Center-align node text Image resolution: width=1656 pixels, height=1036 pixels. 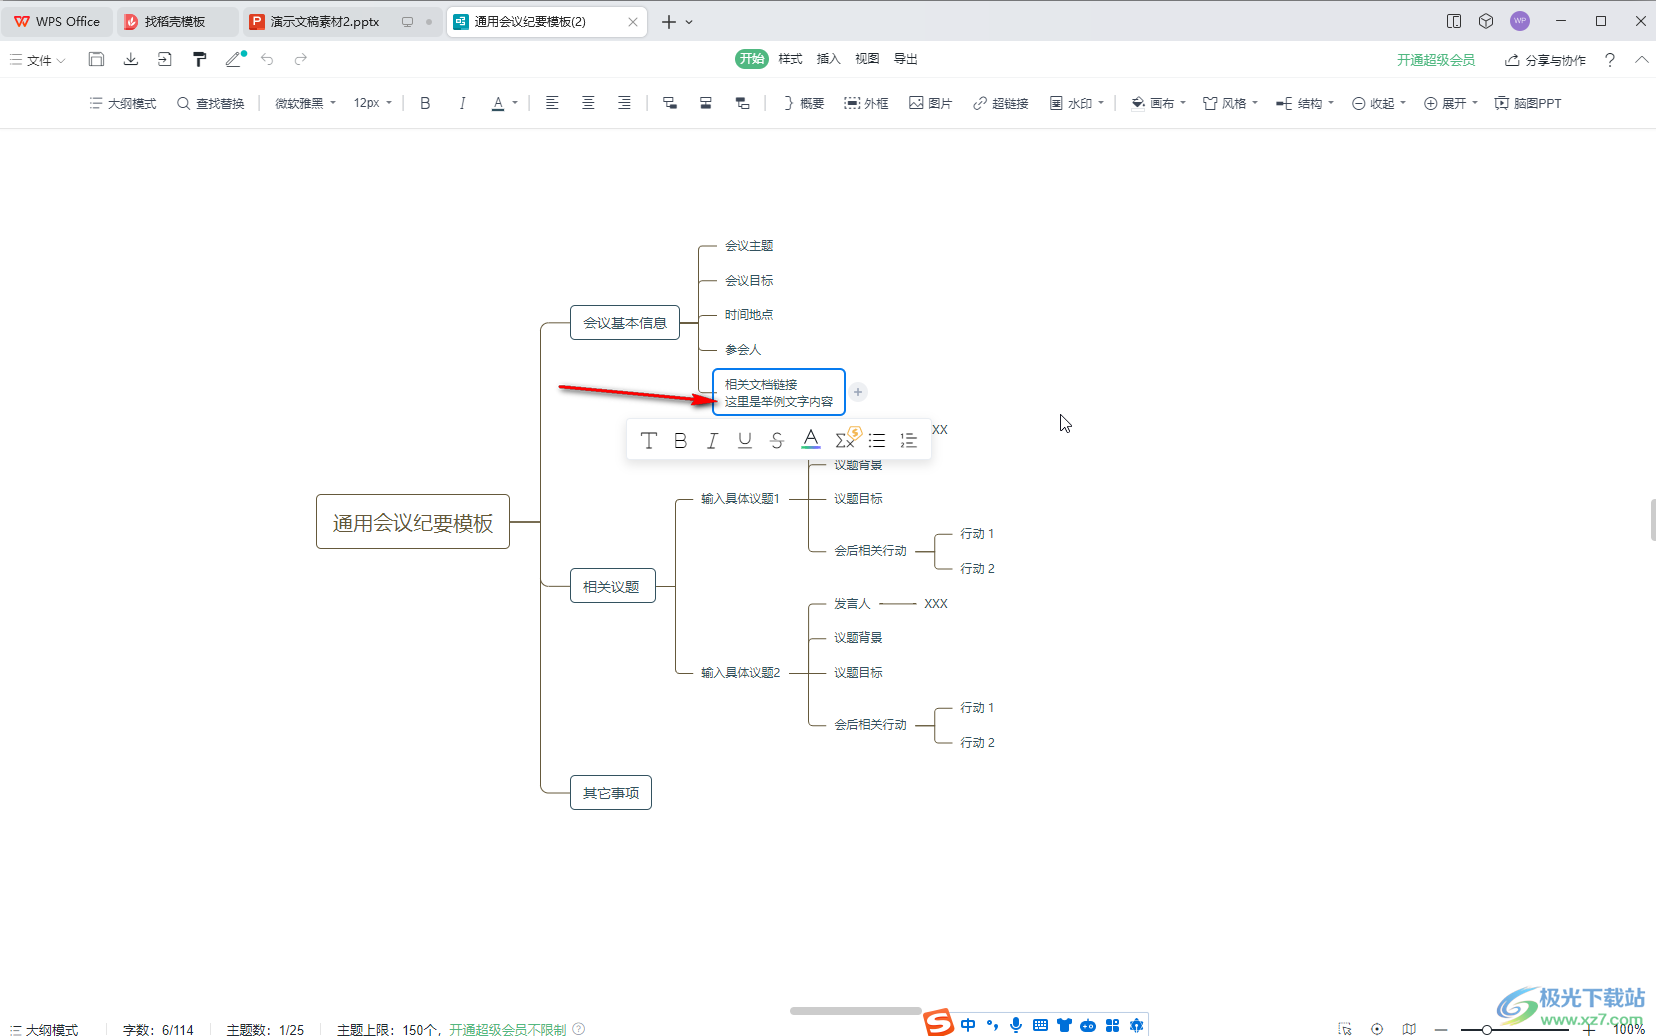coord(588,103)
